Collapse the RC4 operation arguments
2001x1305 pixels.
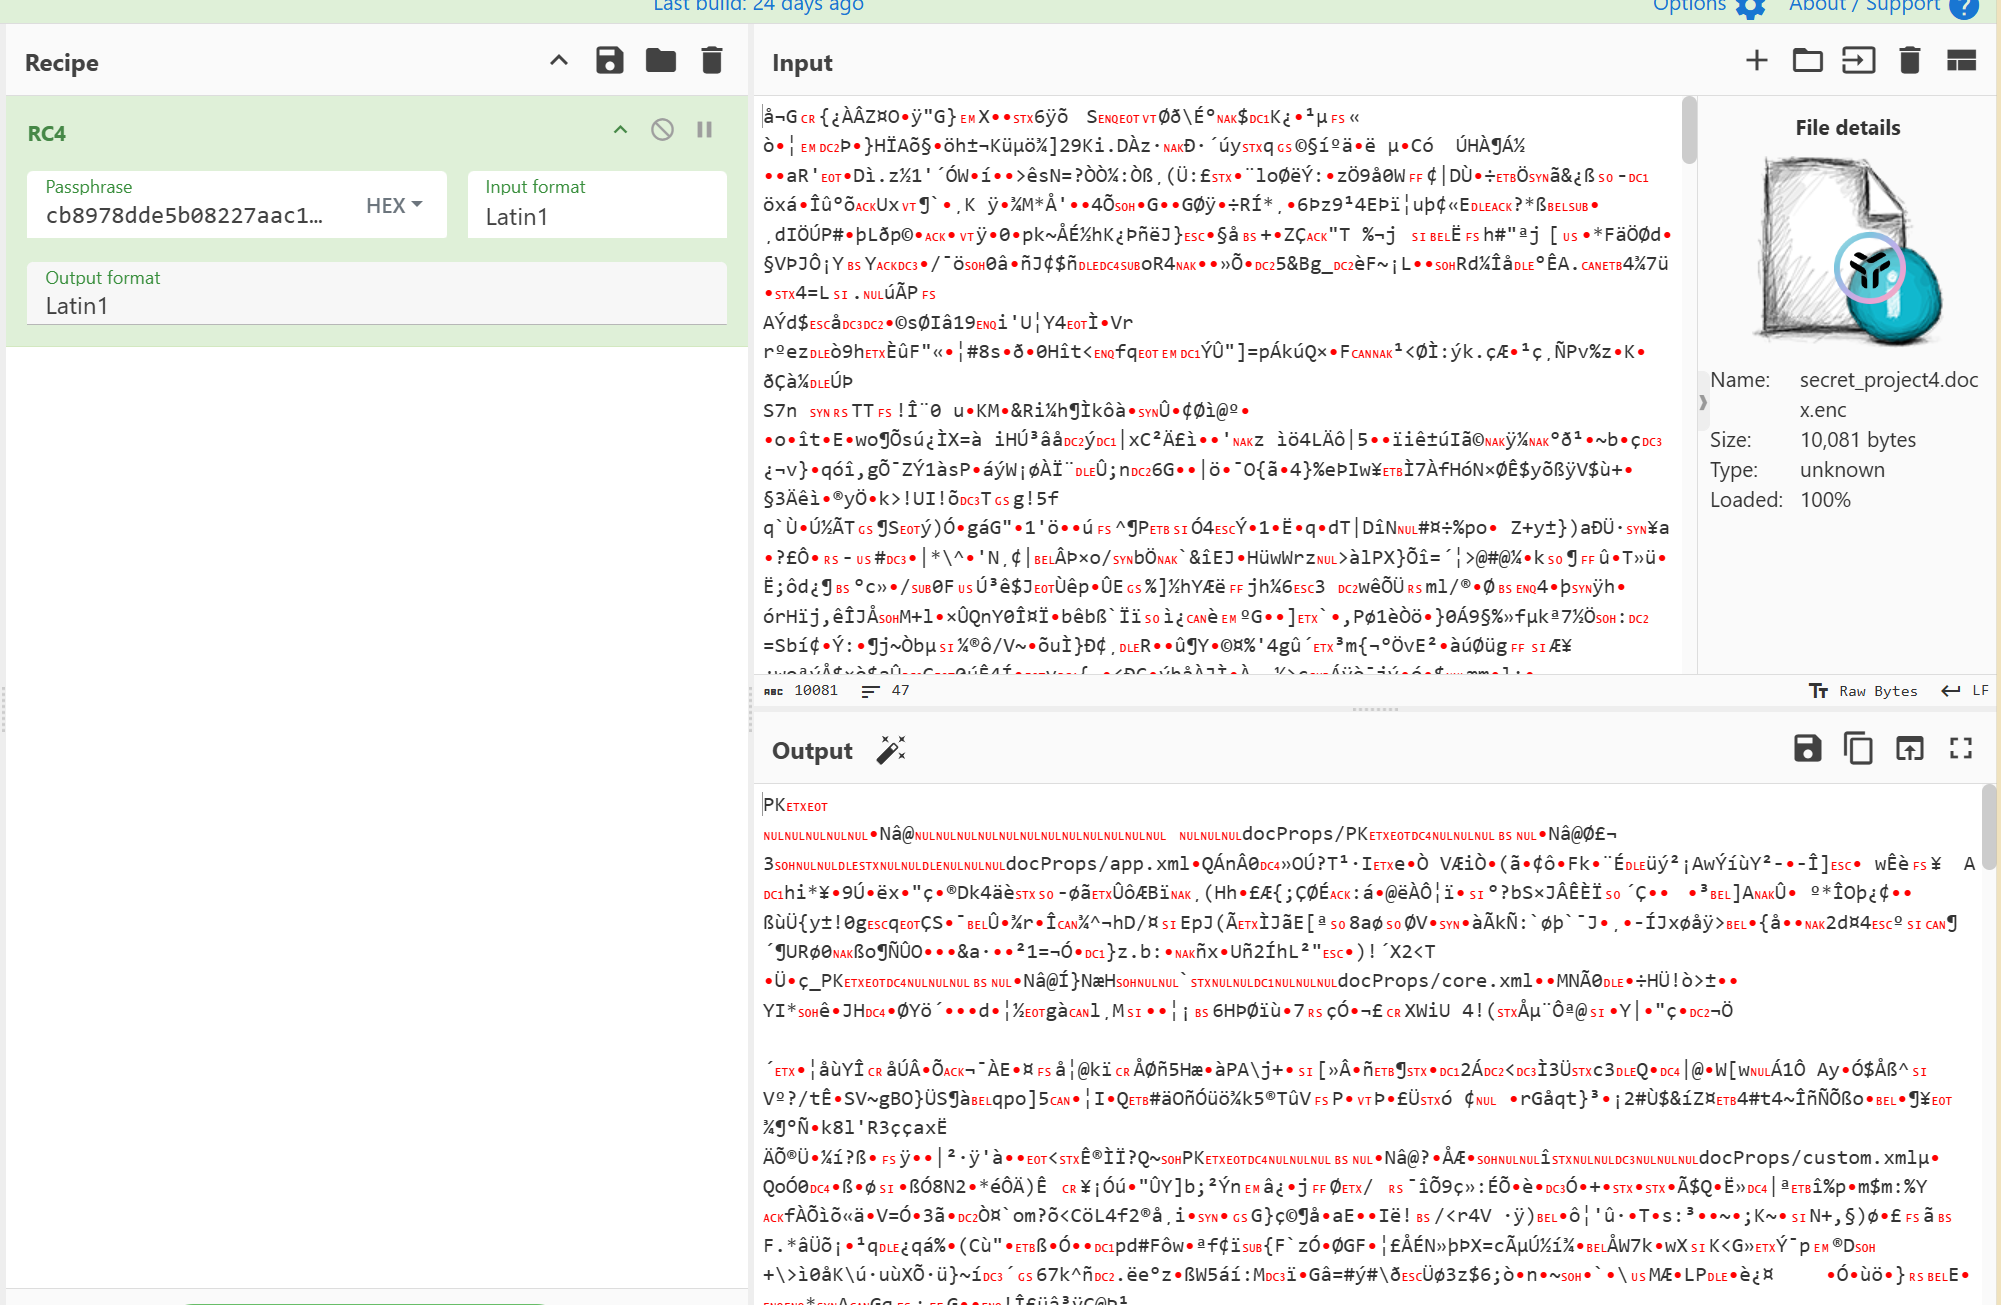pyautogui.click(x=621, y=130)
